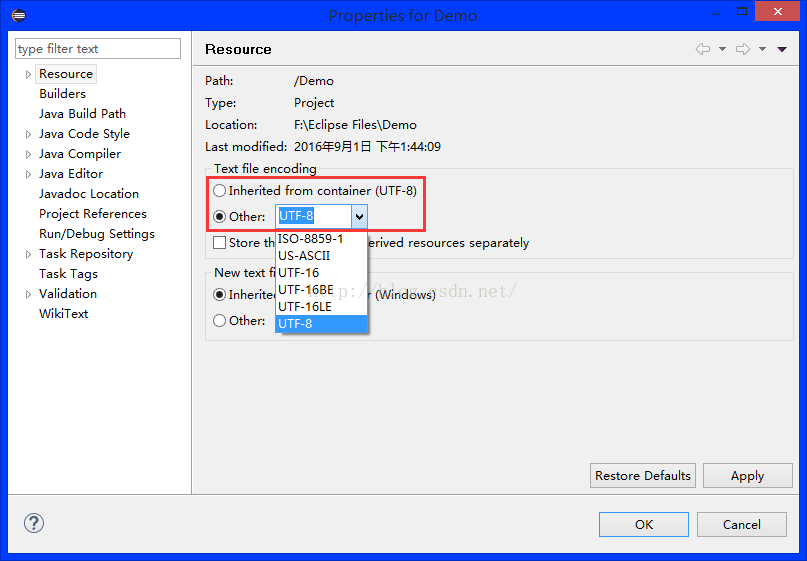807x561 pixels.
Task: Select Task Repository in the tree
Action: point(86,254)
